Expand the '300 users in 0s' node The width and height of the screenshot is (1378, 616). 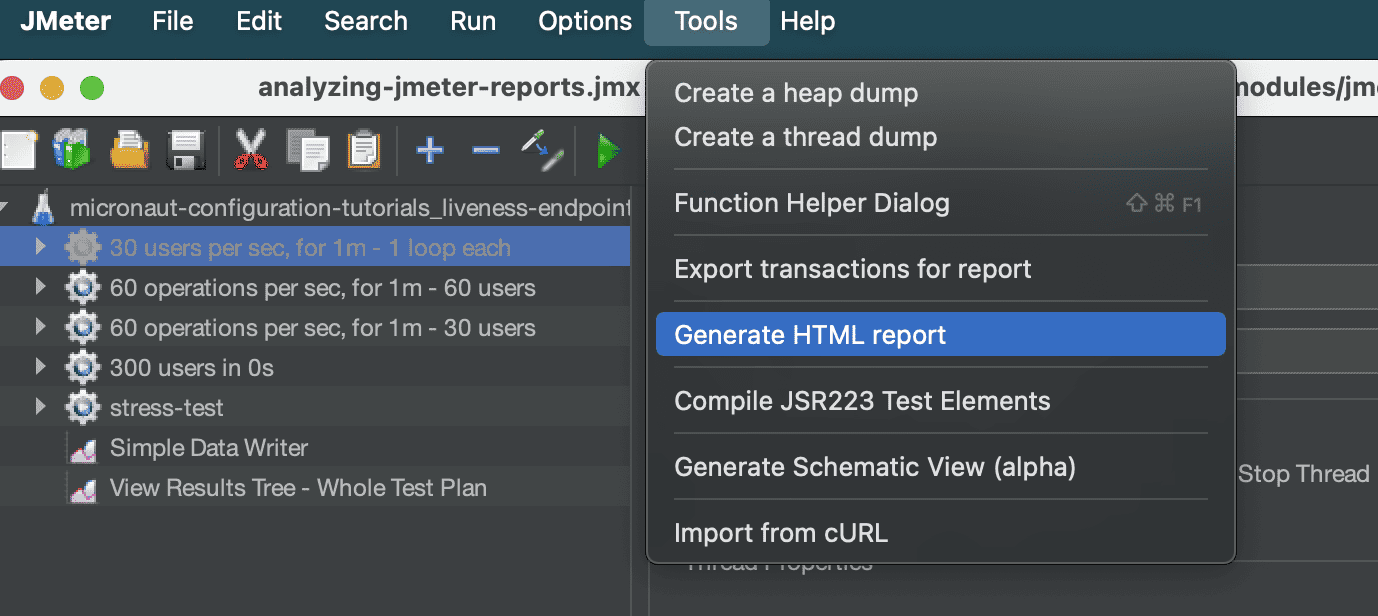(40, 367)
